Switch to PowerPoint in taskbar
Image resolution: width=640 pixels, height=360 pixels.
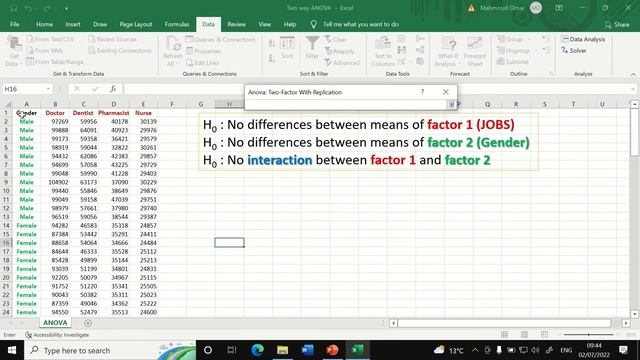(x=332, y=350)
